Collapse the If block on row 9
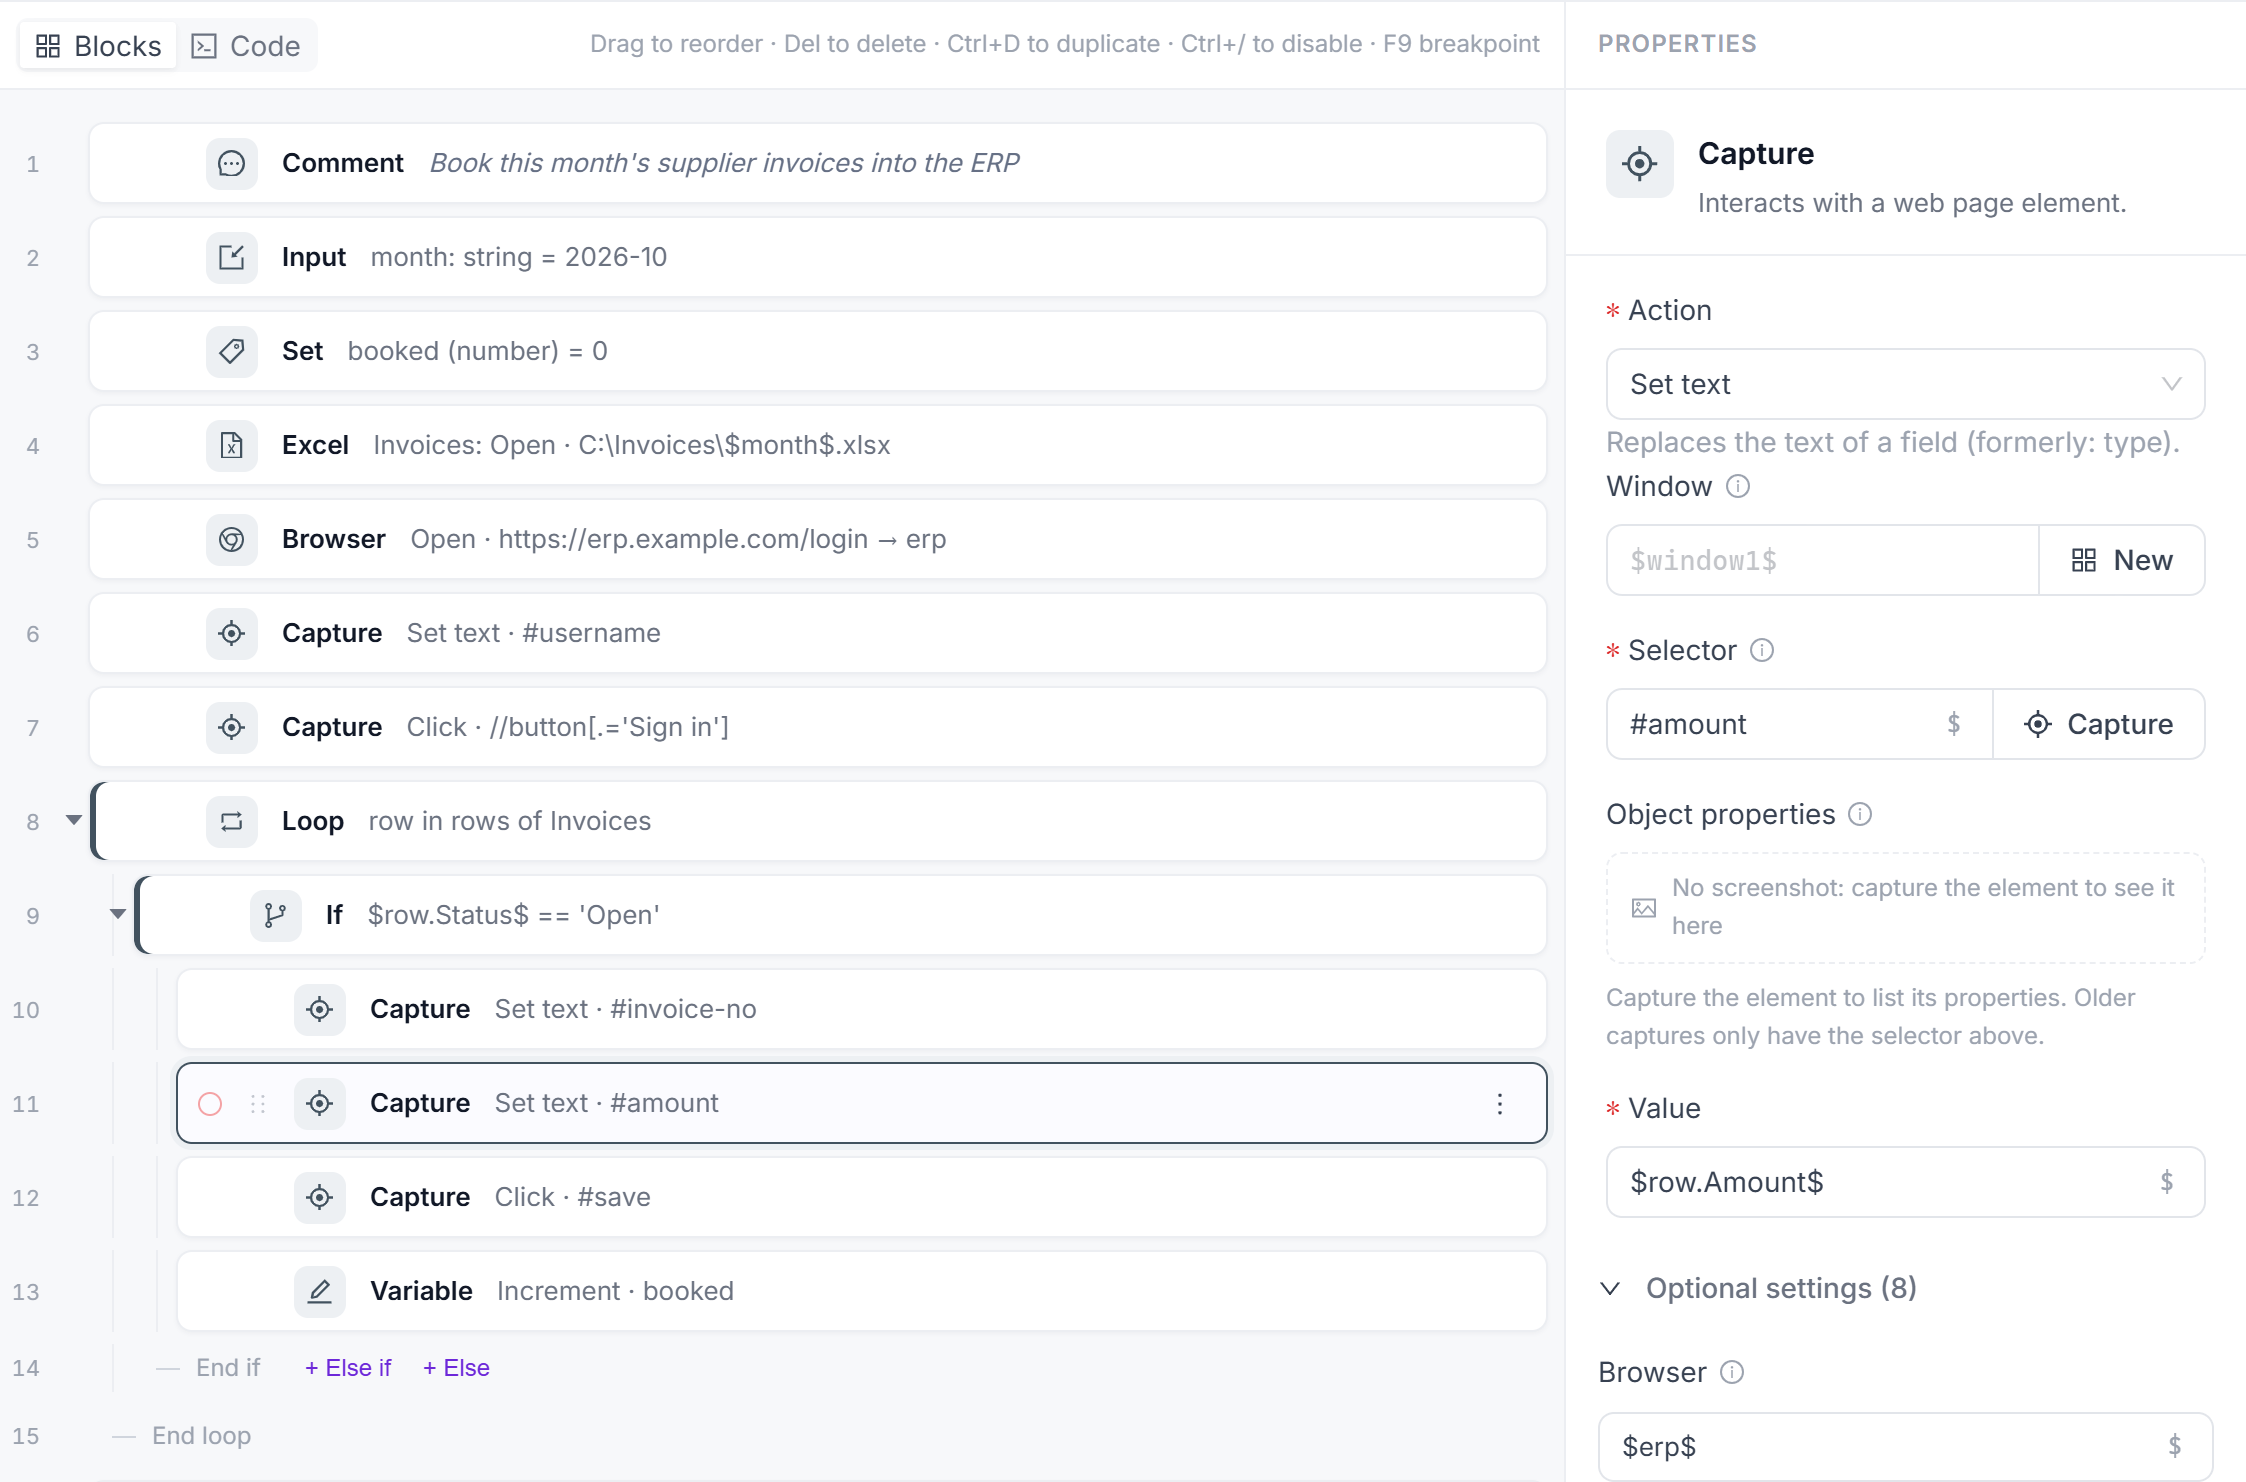This screenshot has height=1482, width=2246. tap(118, 914)
